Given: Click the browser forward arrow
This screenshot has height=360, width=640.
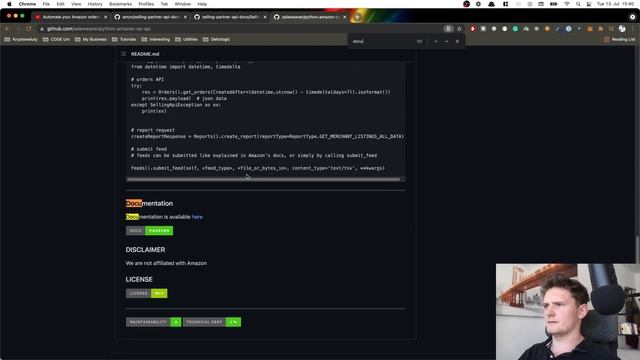Looking at the screenshot, I should 18,29.
